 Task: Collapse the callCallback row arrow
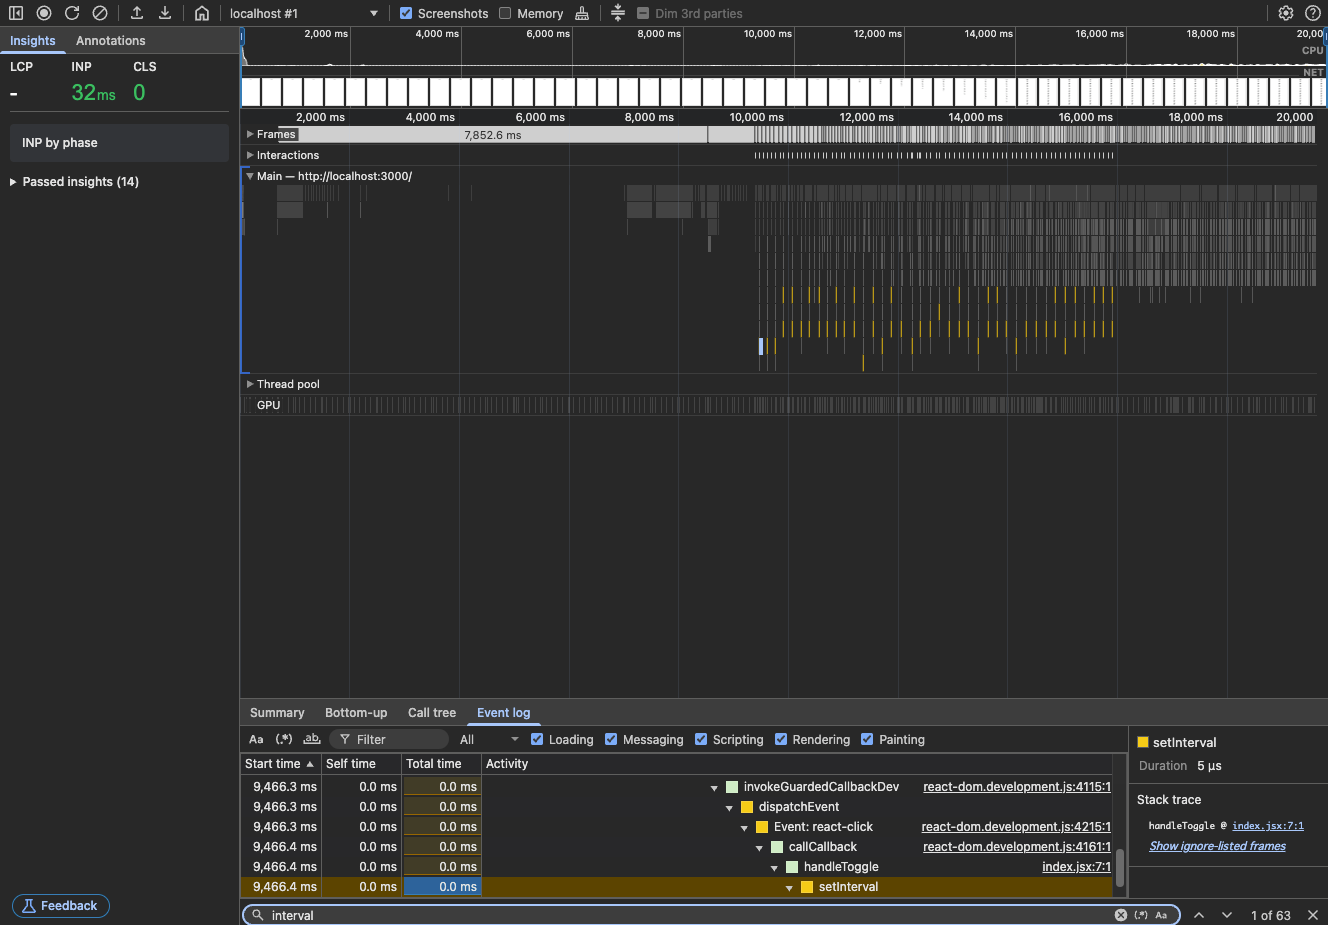pos(759,848)
